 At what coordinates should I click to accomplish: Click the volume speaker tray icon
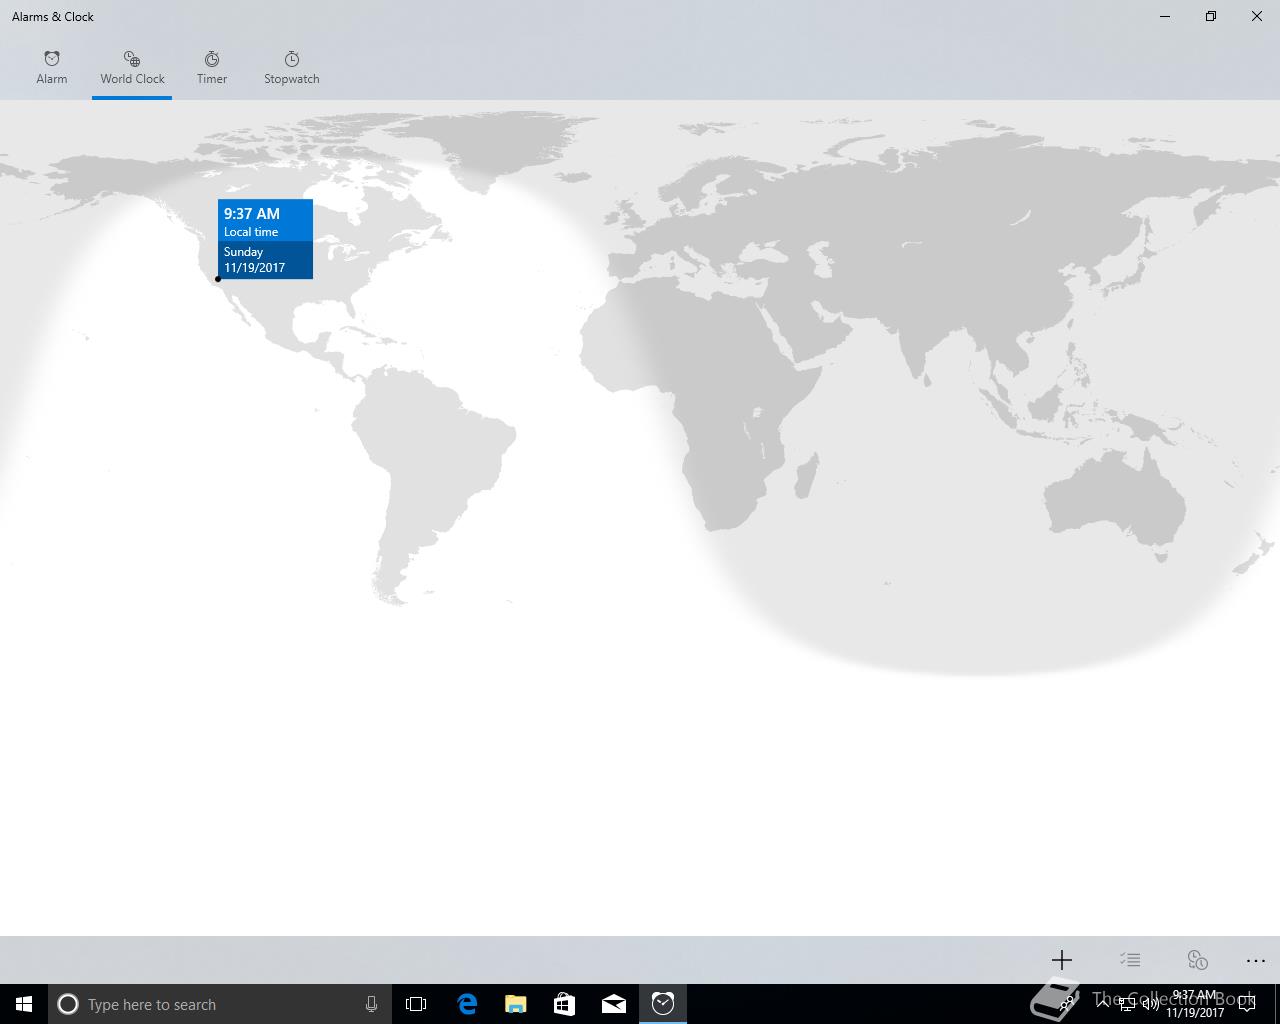point(1151,1004)
